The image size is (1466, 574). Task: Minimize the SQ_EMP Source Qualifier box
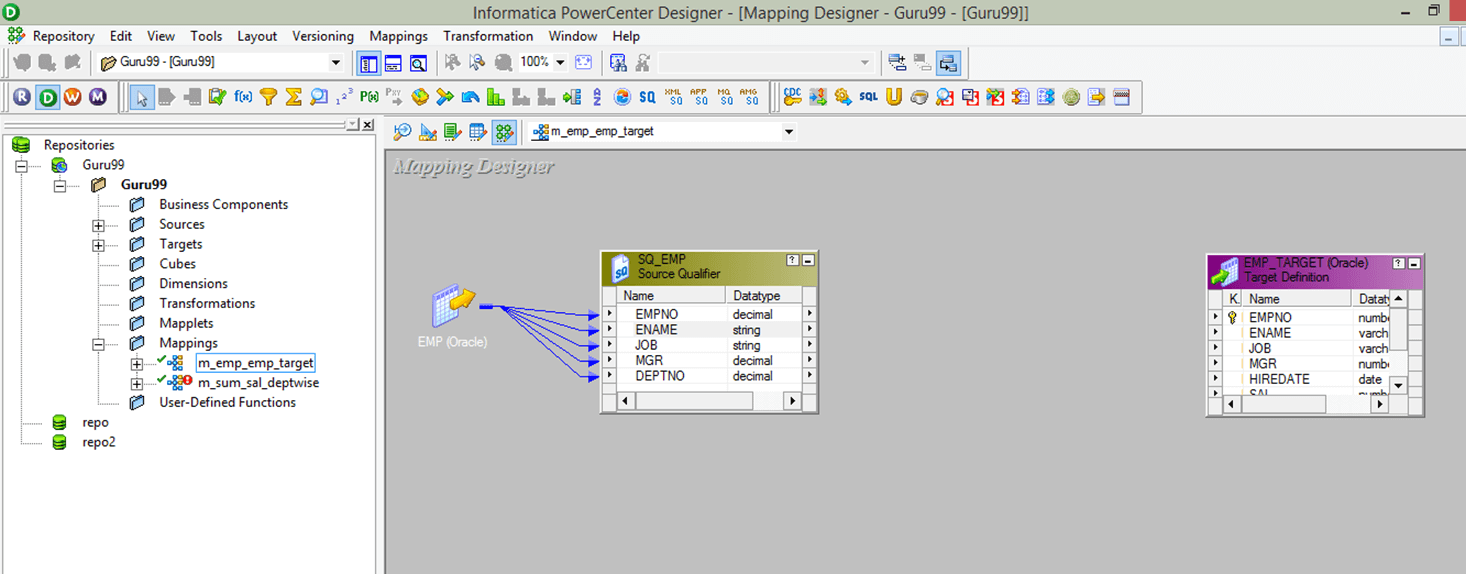(808, 260)
